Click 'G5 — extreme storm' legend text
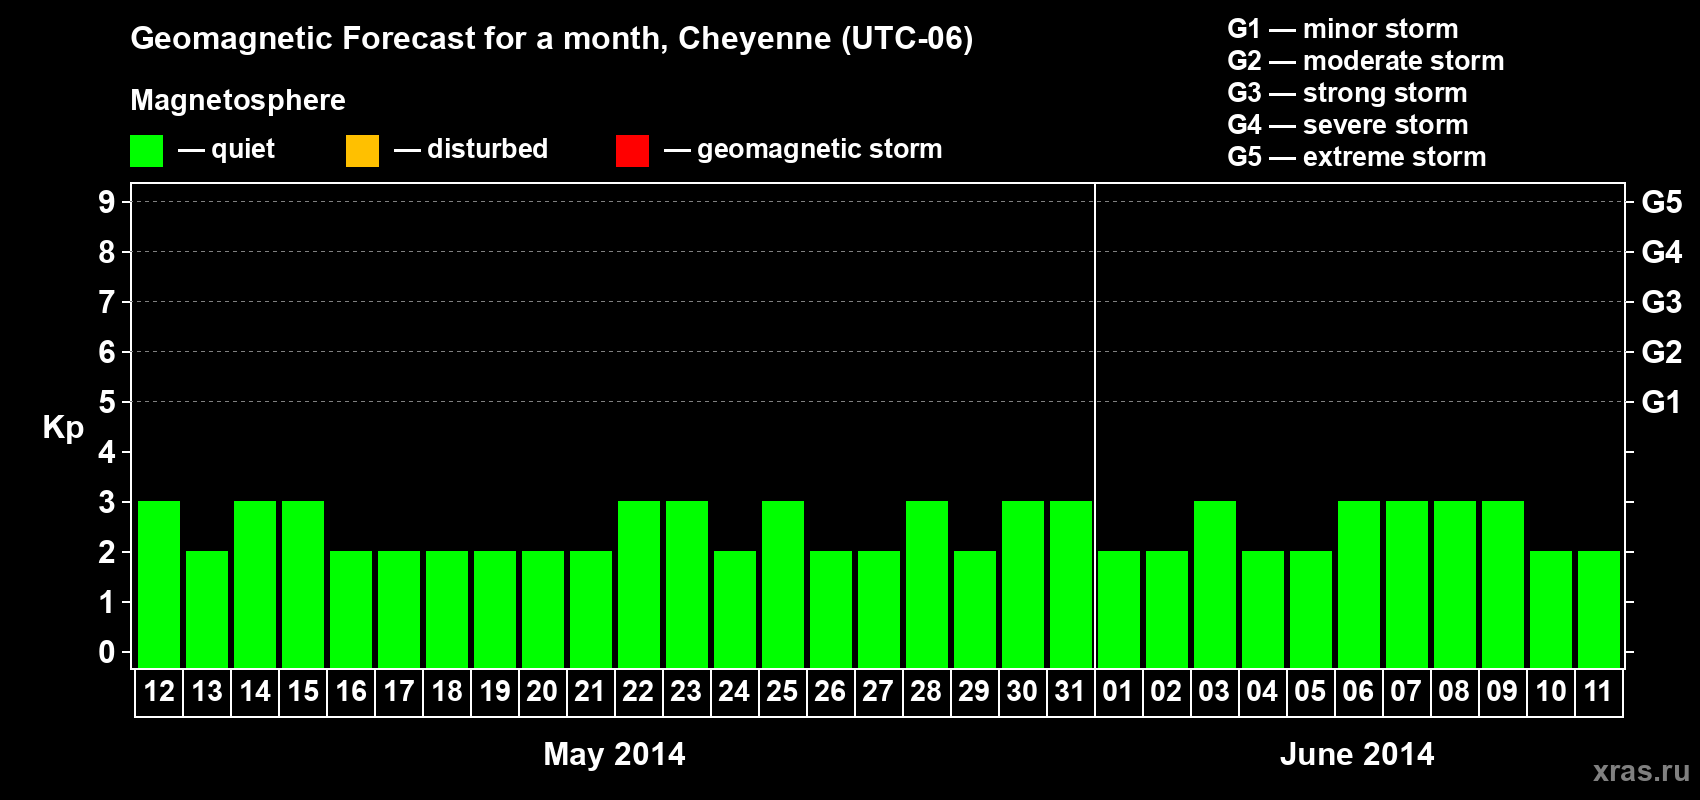The width and height of the screenshot is (1700, 800). (1356, 157)
